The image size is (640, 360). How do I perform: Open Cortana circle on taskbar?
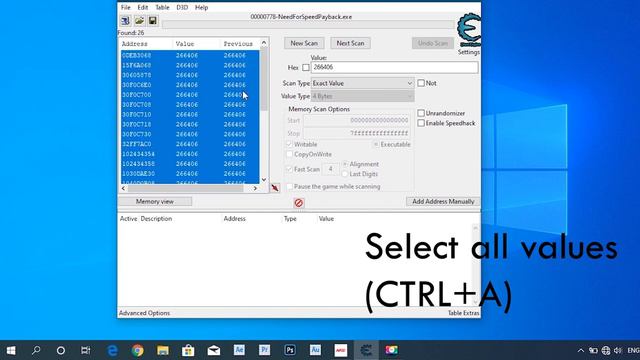61,350
